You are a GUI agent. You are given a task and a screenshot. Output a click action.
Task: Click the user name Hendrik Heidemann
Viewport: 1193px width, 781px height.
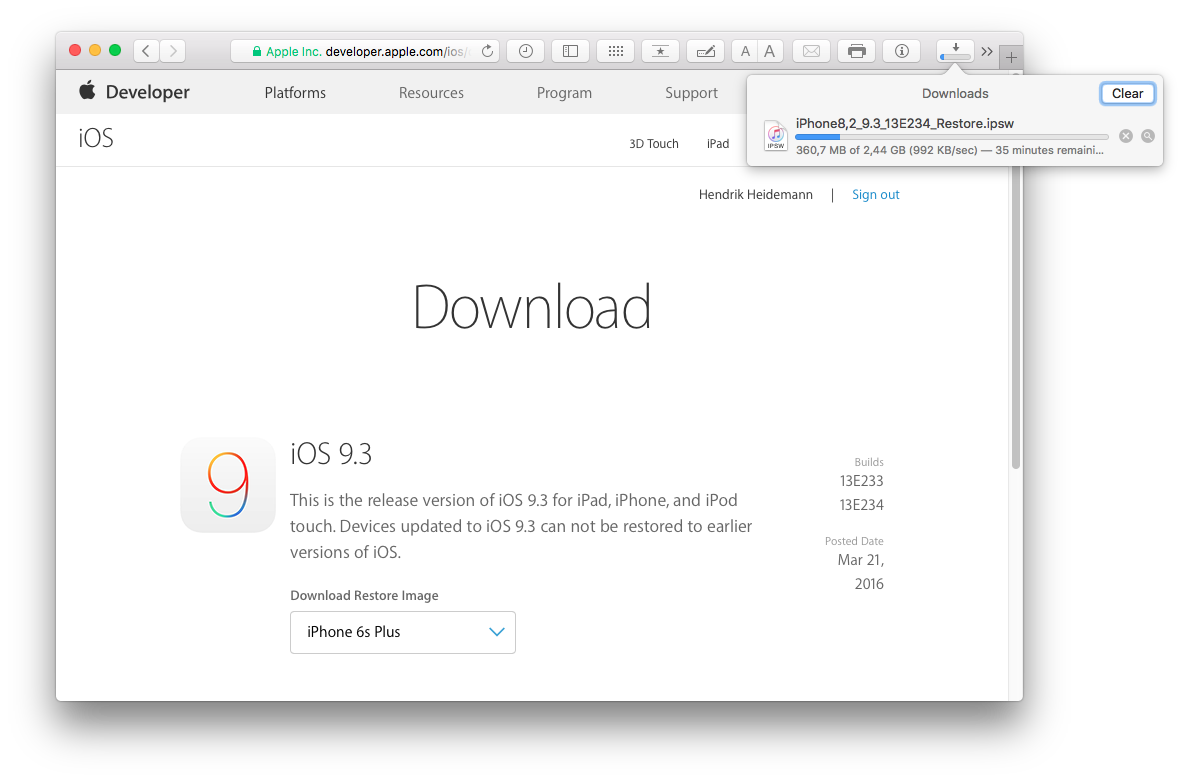click(756, 195)
